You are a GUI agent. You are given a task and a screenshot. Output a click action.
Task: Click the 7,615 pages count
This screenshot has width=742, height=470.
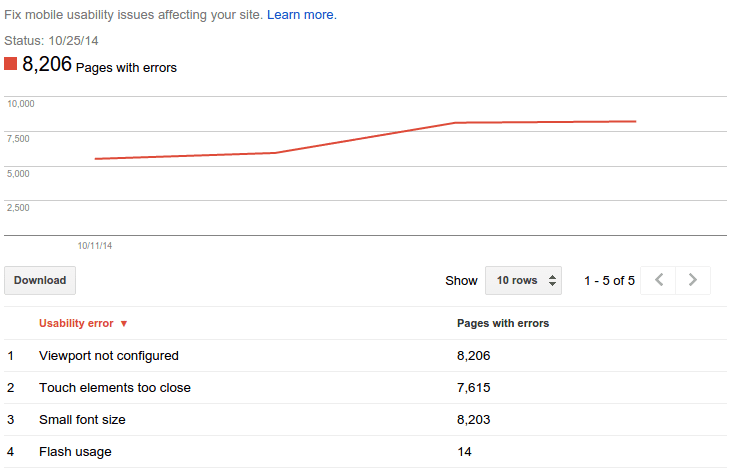473,387
